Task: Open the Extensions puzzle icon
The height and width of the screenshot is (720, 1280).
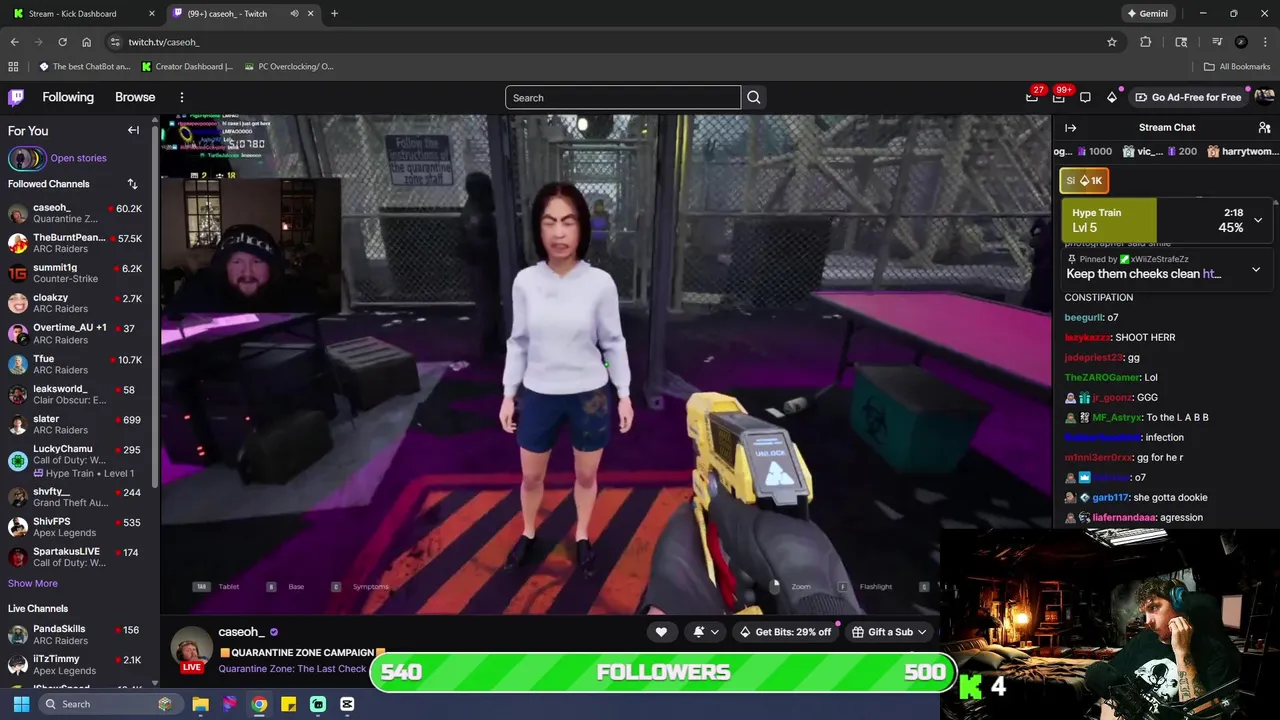Action: [1146, 42]
